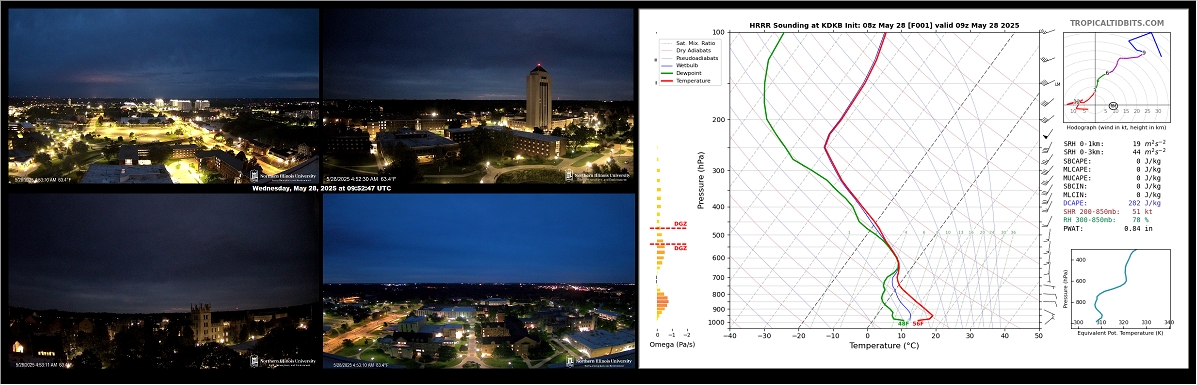
Task: Click the Northern Illinois University logo in bottom-right view
Action: [x=598, y=361]
